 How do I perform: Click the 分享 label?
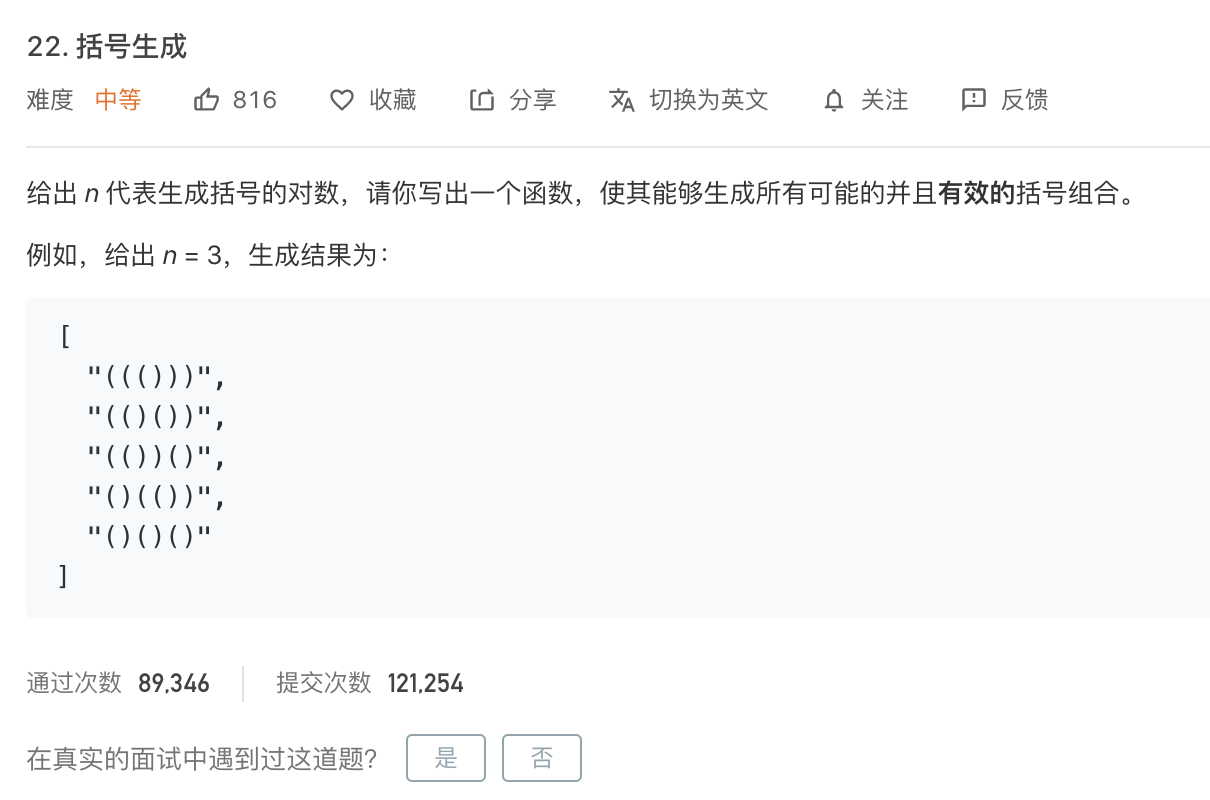533,100
